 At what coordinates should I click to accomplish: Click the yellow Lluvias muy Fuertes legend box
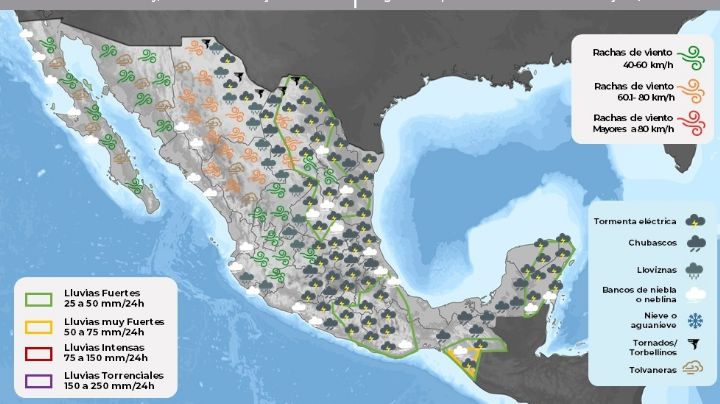tap(39, 327)
